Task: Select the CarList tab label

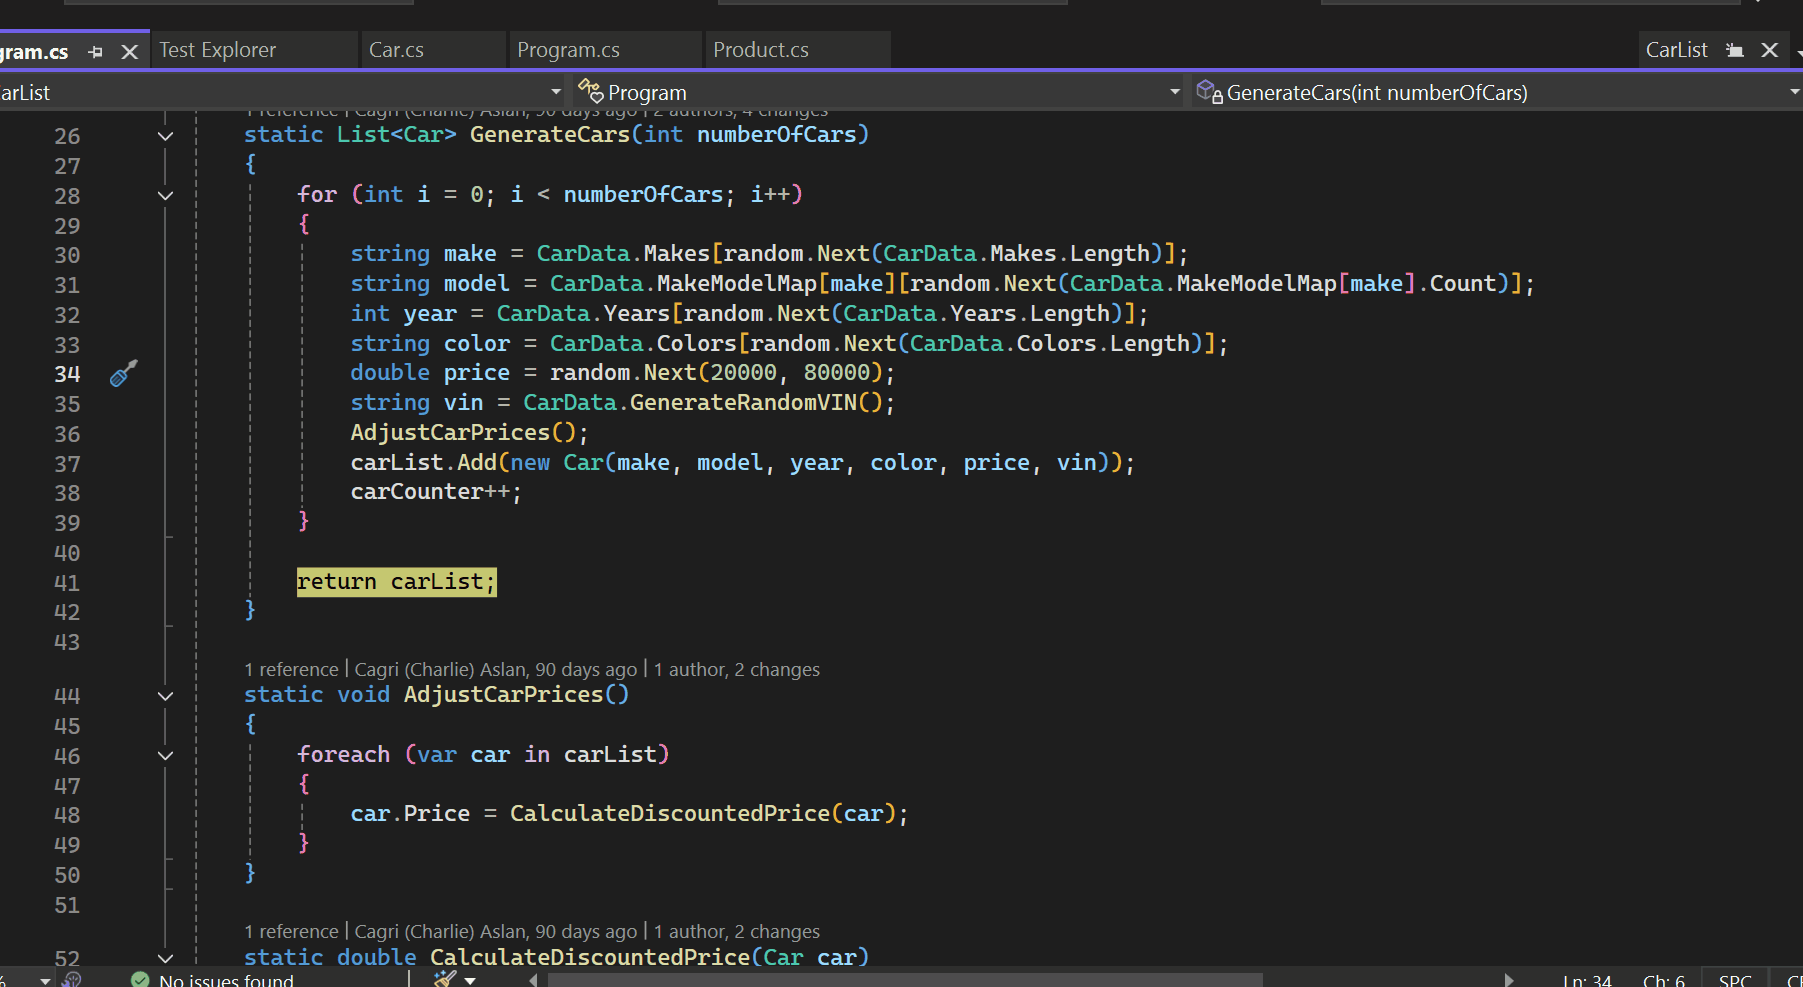Action: tap(1677, 50)
